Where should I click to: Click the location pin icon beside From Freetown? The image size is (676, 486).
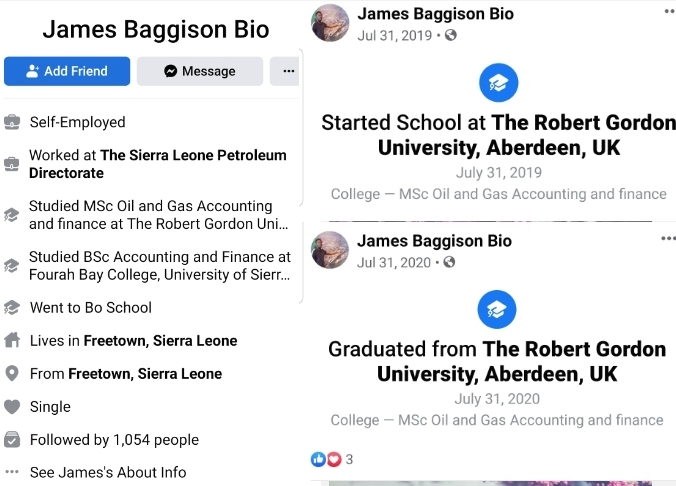pos(12,373)
